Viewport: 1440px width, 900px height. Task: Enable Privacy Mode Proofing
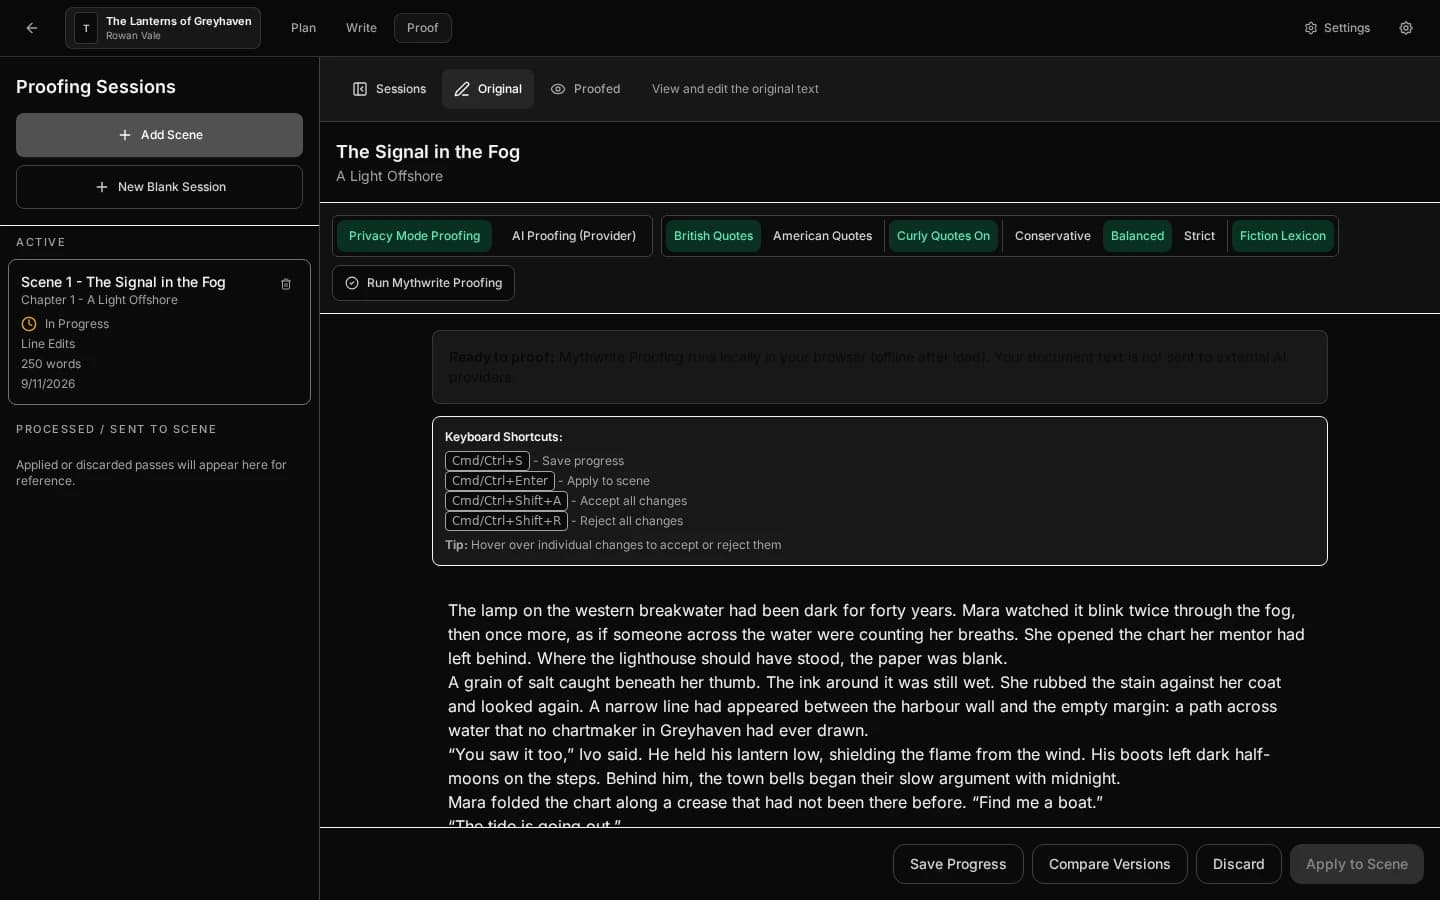(414, 236)
